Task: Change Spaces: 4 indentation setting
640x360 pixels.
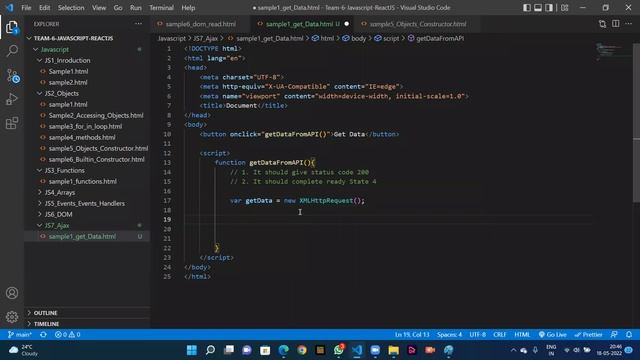Action: [x=449, y=335]
